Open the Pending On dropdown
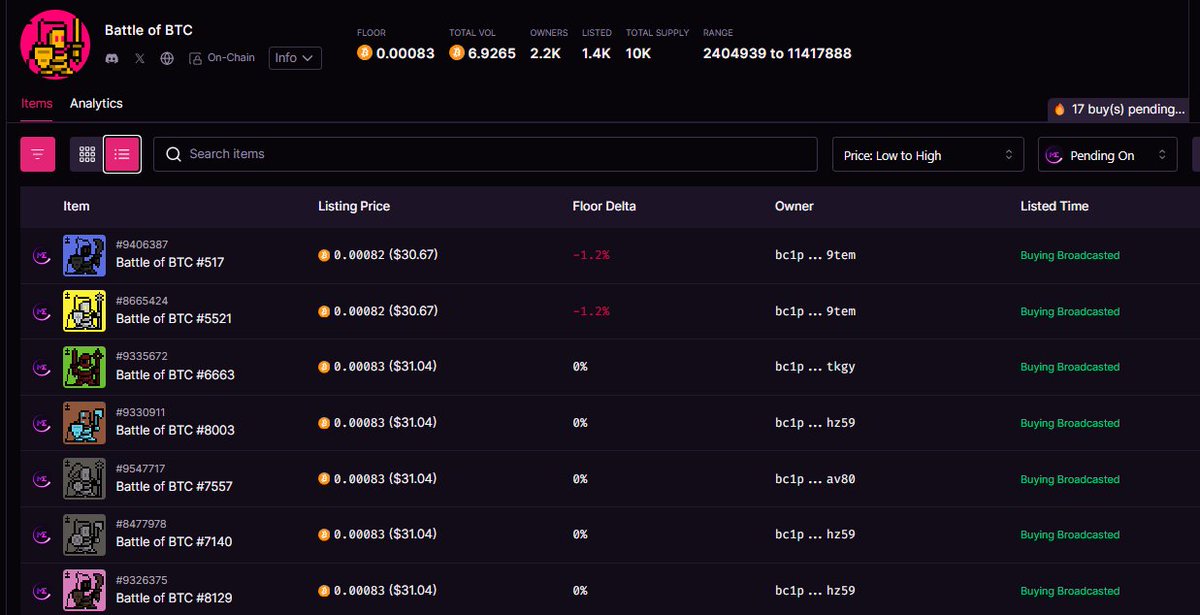 1107,155
